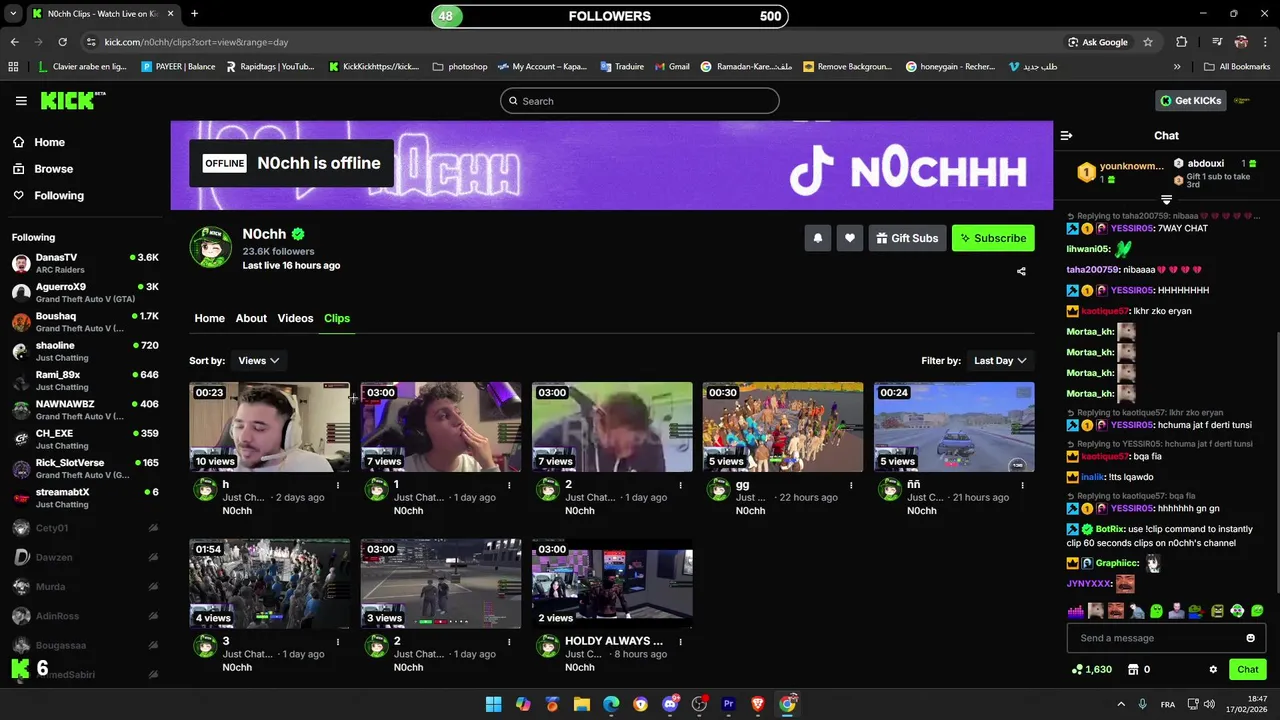The height and width of the screenshot is (720, 1280).
Task: Open DanasTV channel in Following list
Action: pyautogui.click(x=85, y=264)
